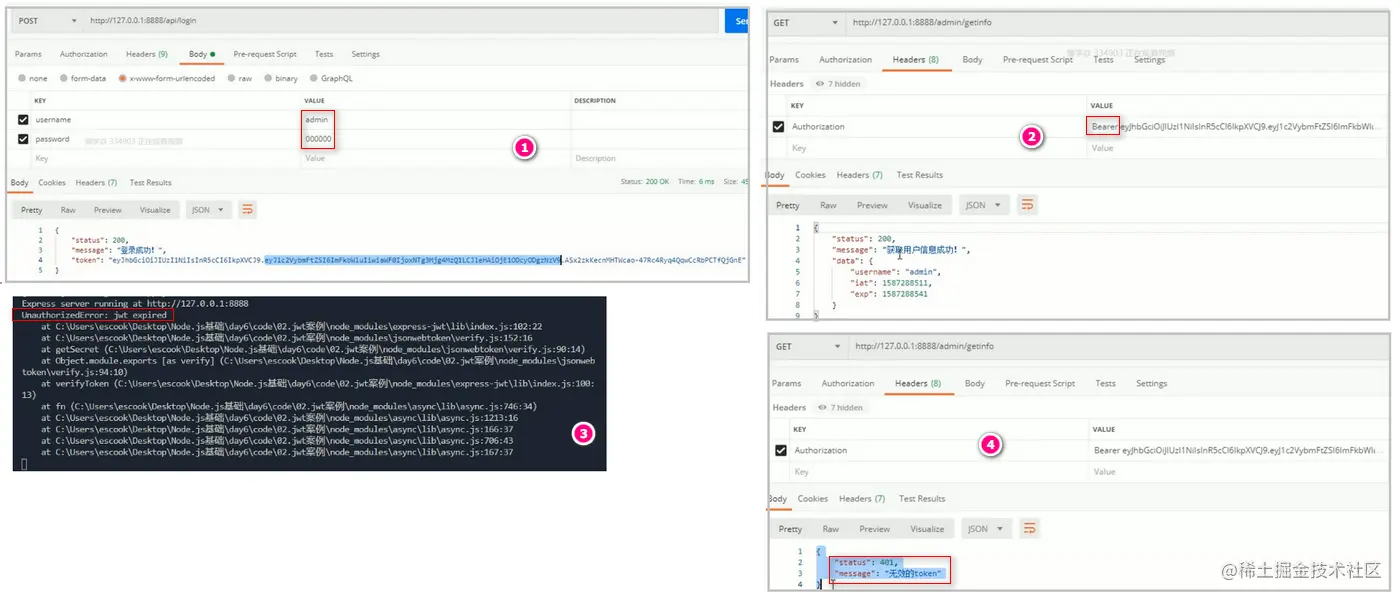Viewport: 1400px width, 599px height.
Task: Open Pre-request Script tab in the 401 getinfo panel
Action: click(x=1040, y=383)
